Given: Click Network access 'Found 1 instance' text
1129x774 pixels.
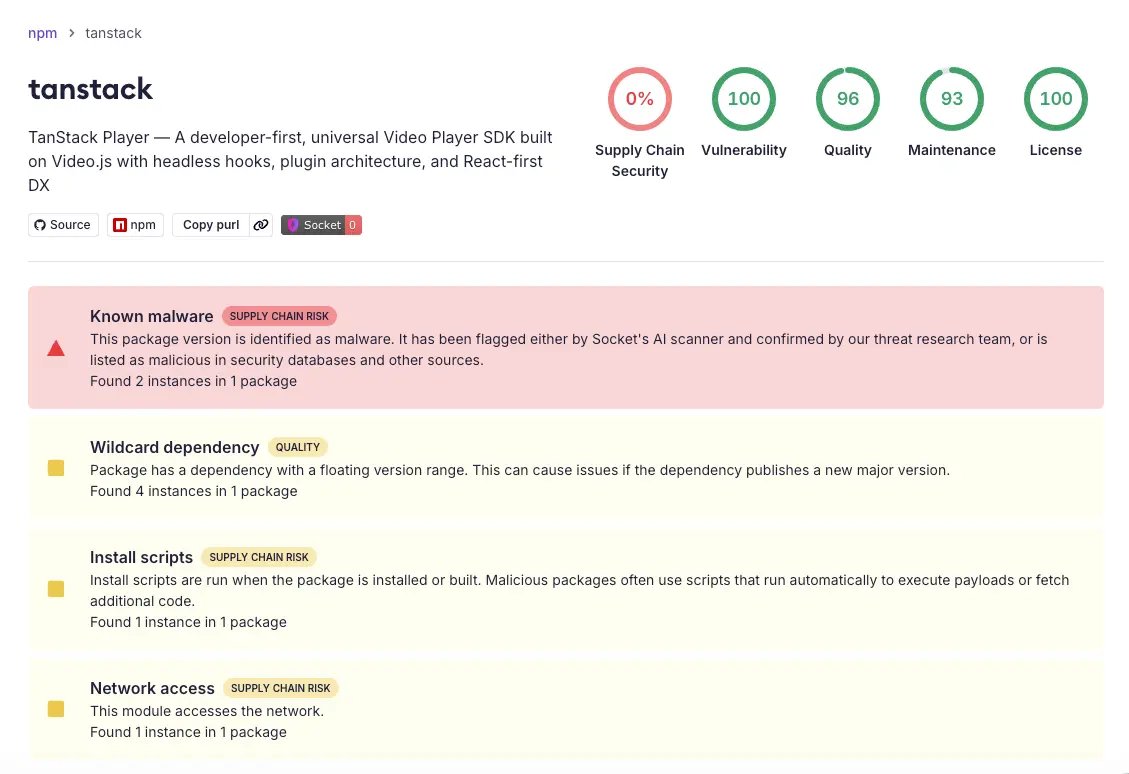Looking at the screenshot, I should pyautogui.click(x=188, y=732).
